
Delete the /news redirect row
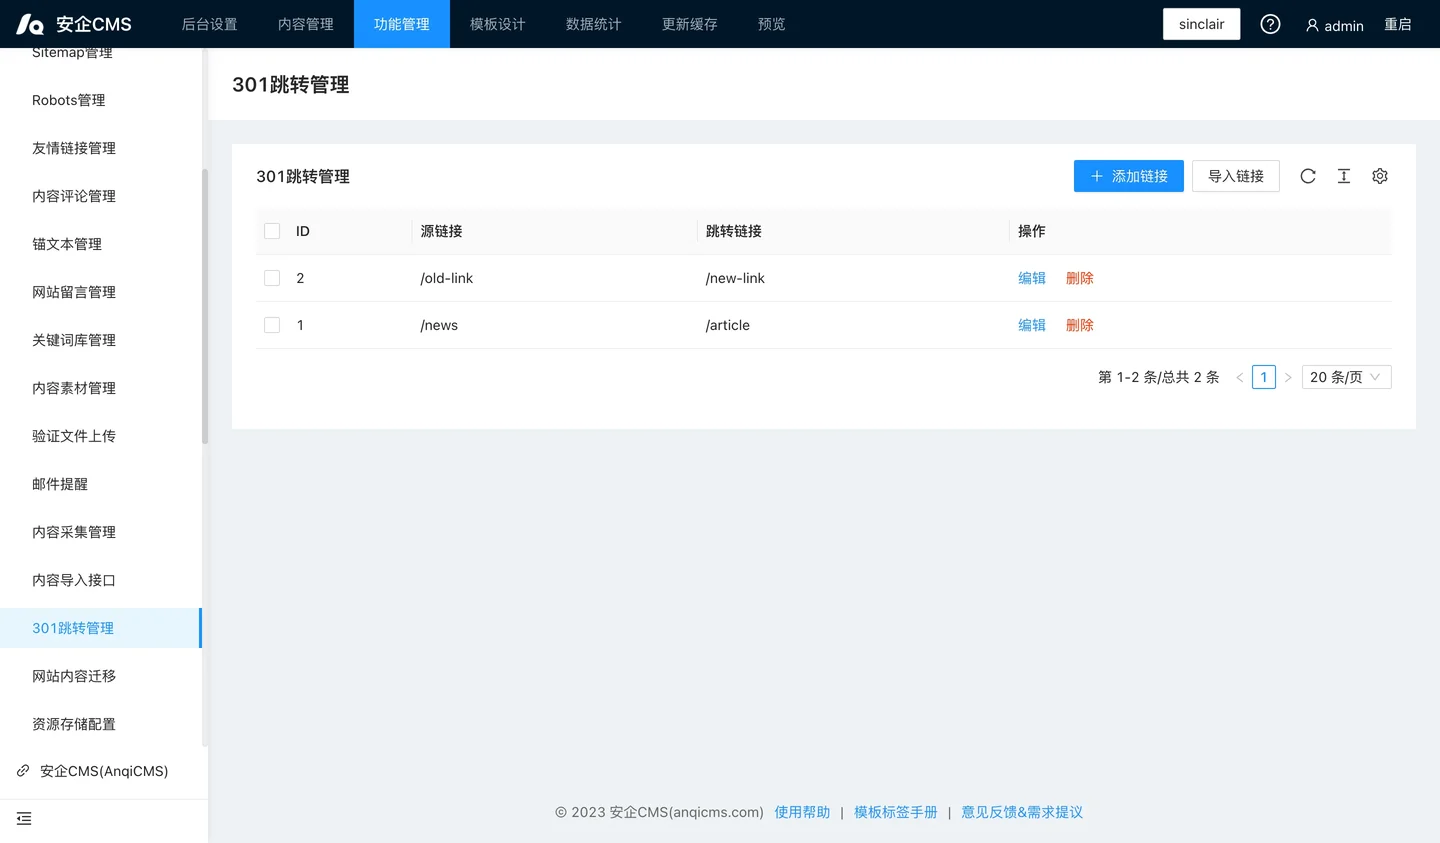click(1080, 325)
